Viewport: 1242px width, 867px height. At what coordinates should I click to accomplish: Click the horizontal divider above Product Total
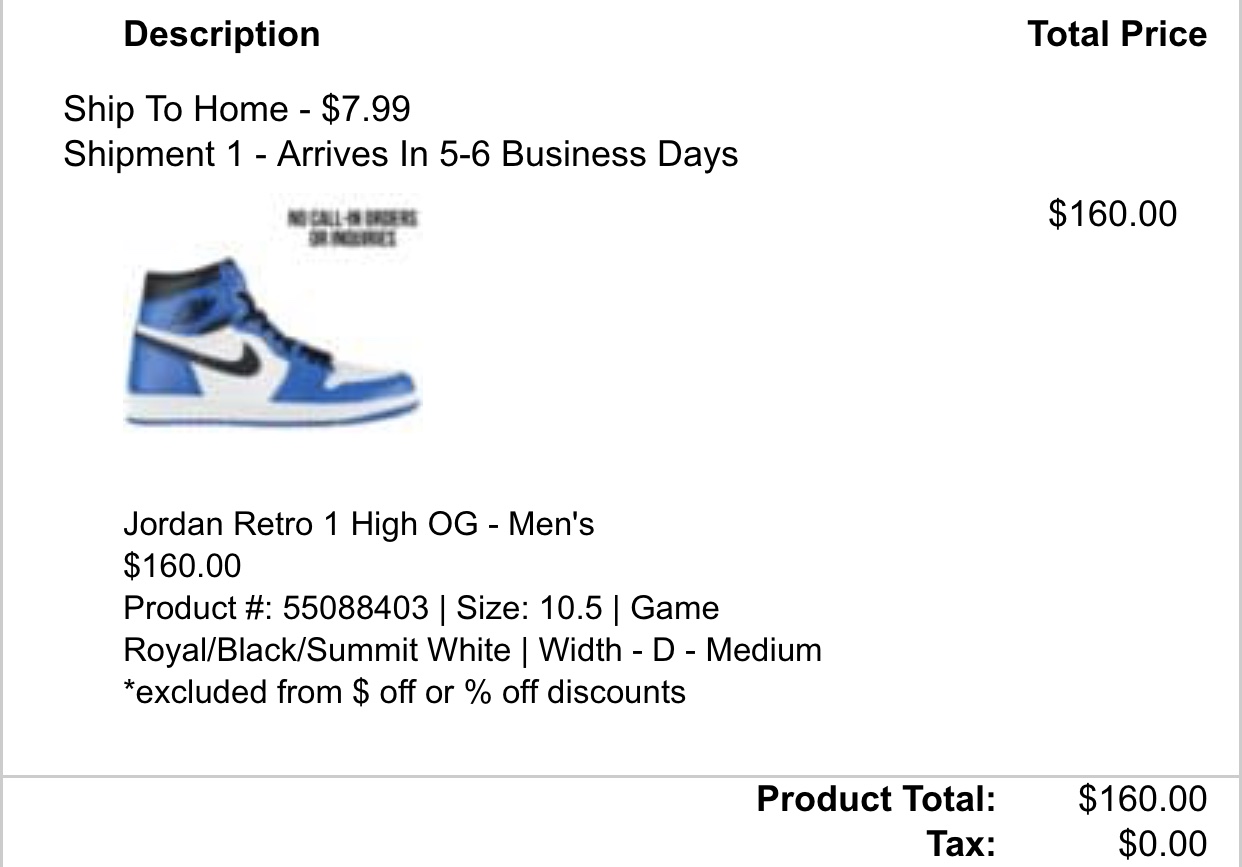pos(620,776)
